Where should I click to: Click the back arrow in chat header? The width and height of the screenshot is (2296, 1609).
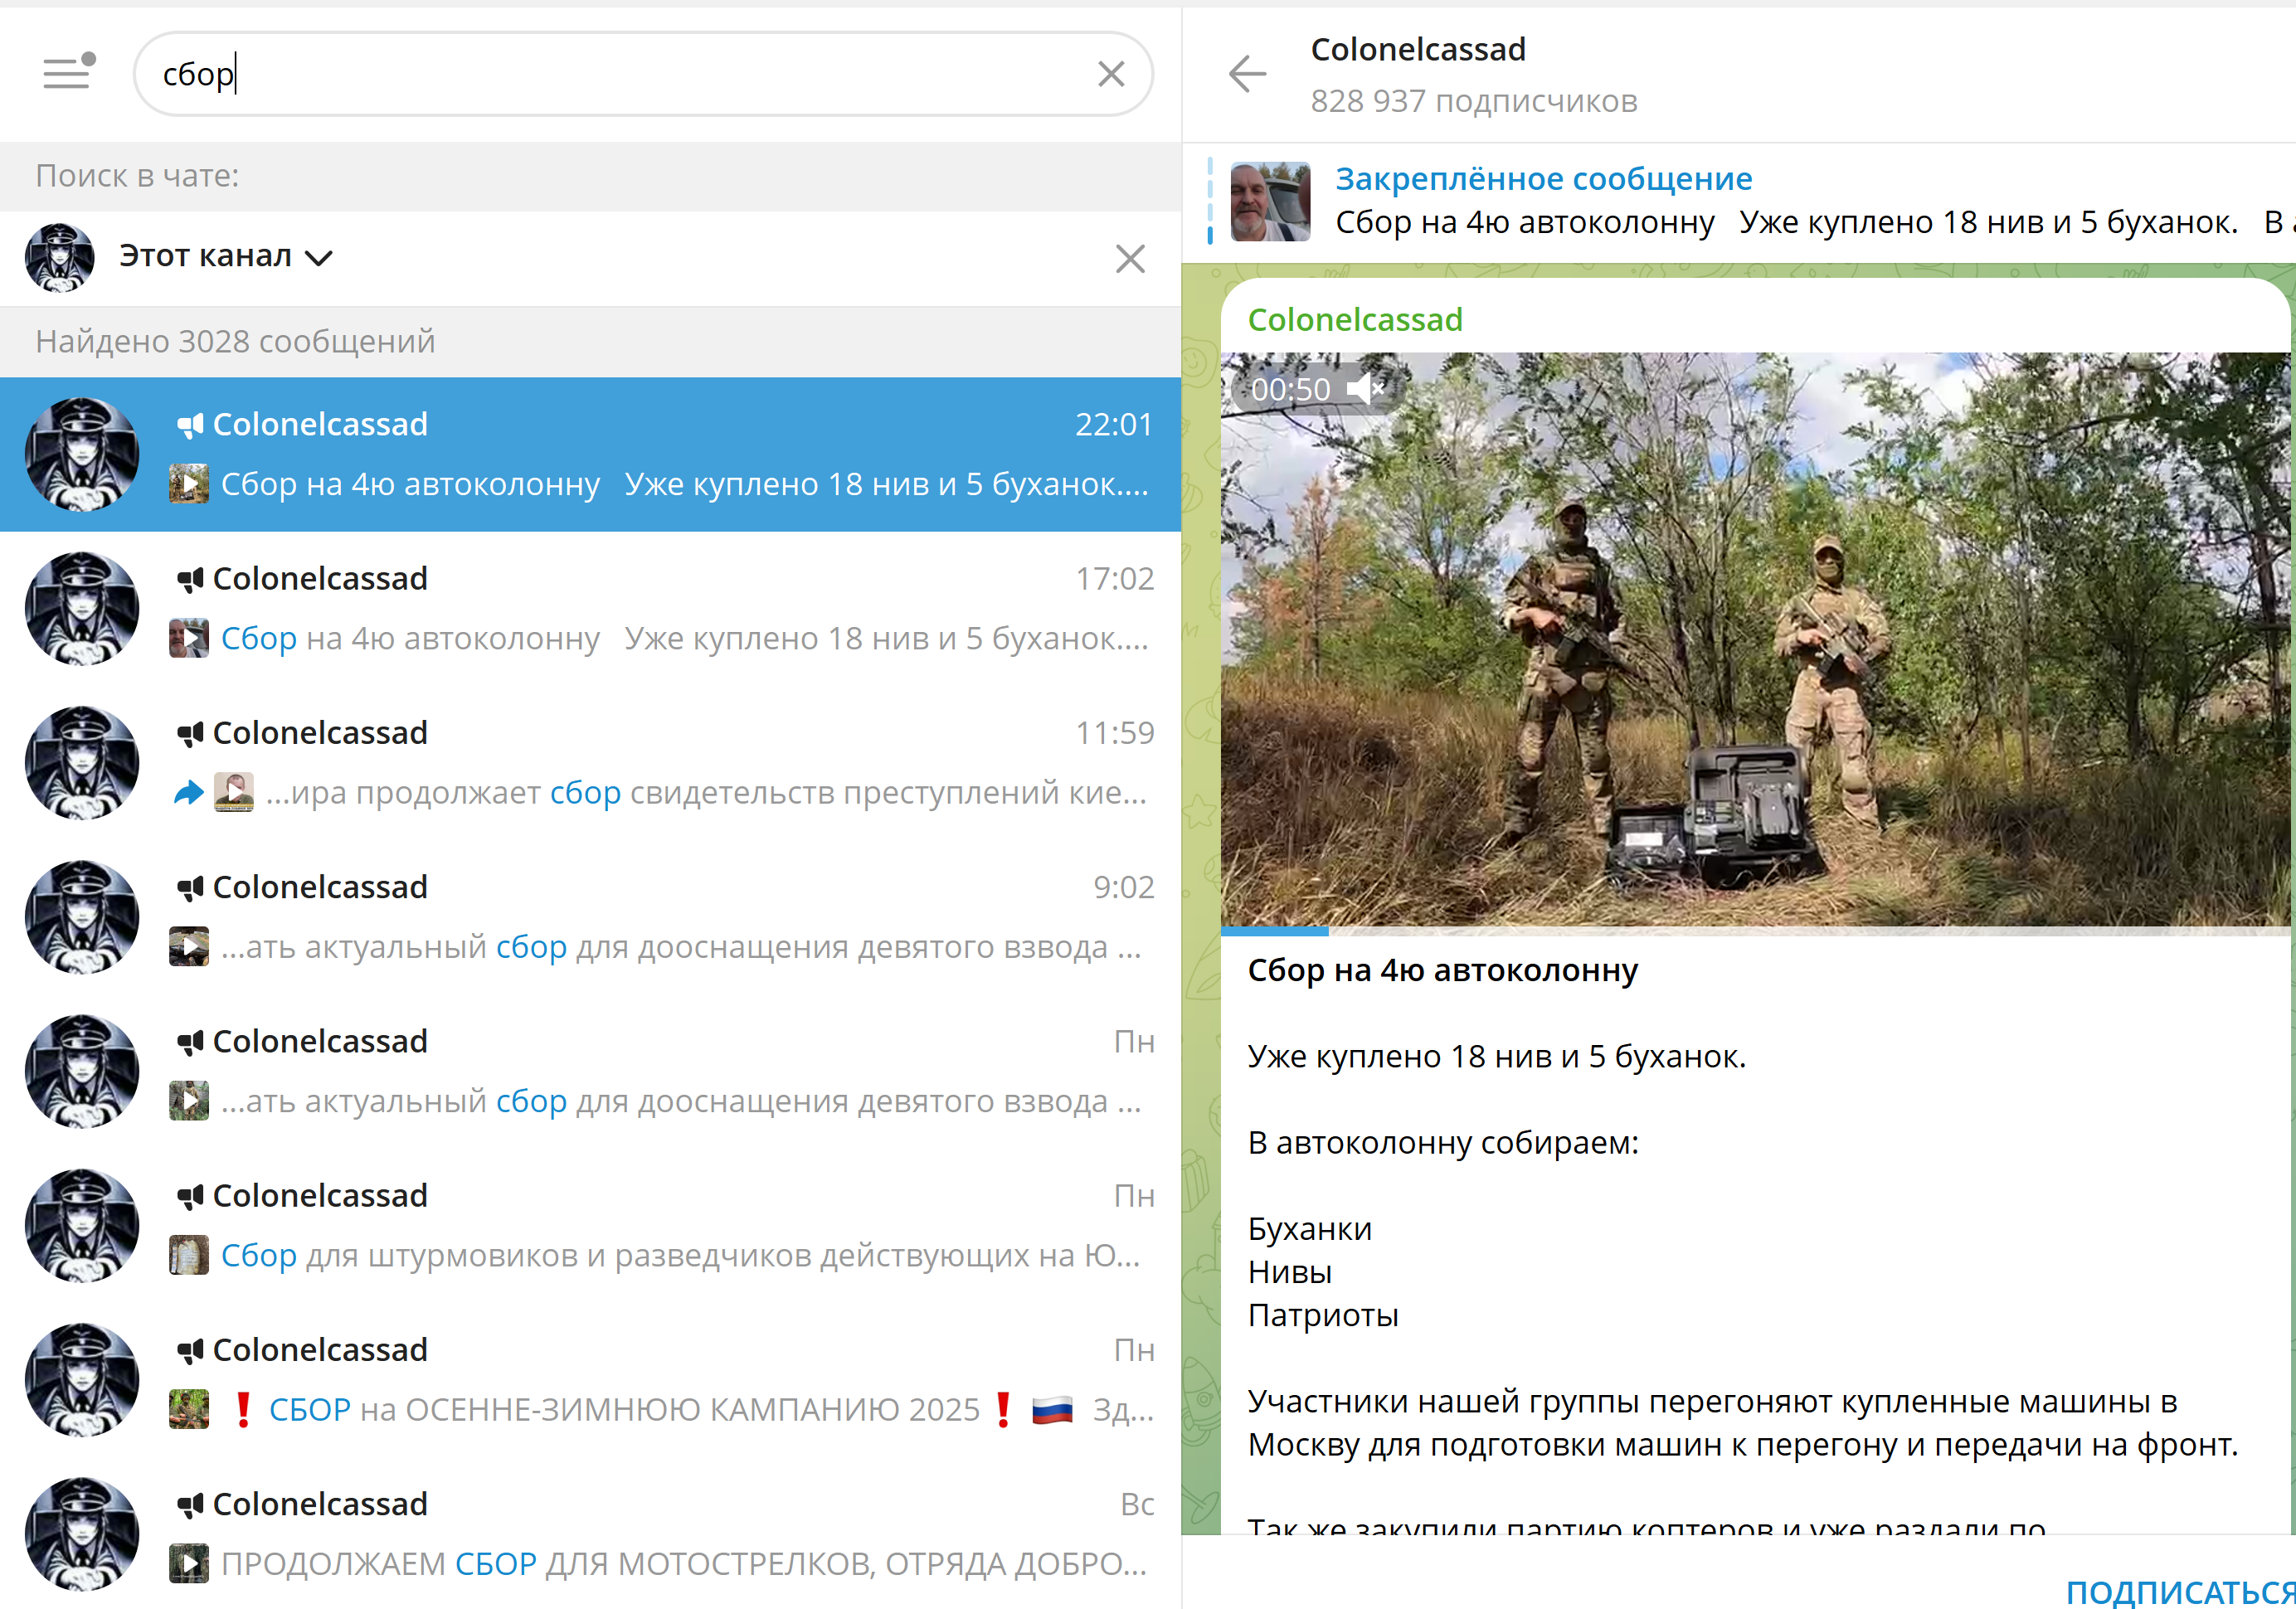pos(1247,74)
